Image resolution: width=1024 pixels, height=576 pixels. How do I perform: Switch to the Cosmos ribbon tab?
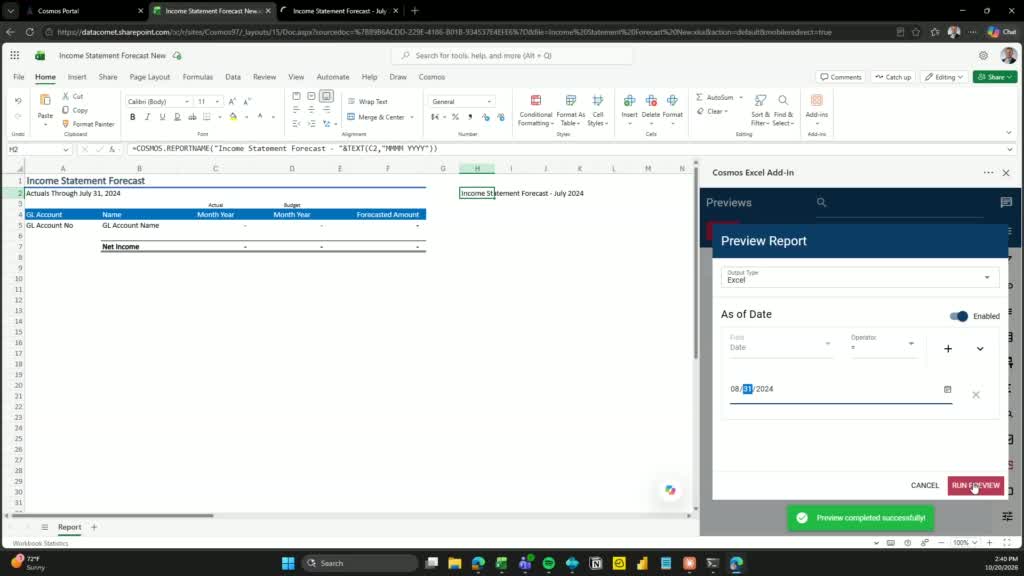[x=432, y=77]
